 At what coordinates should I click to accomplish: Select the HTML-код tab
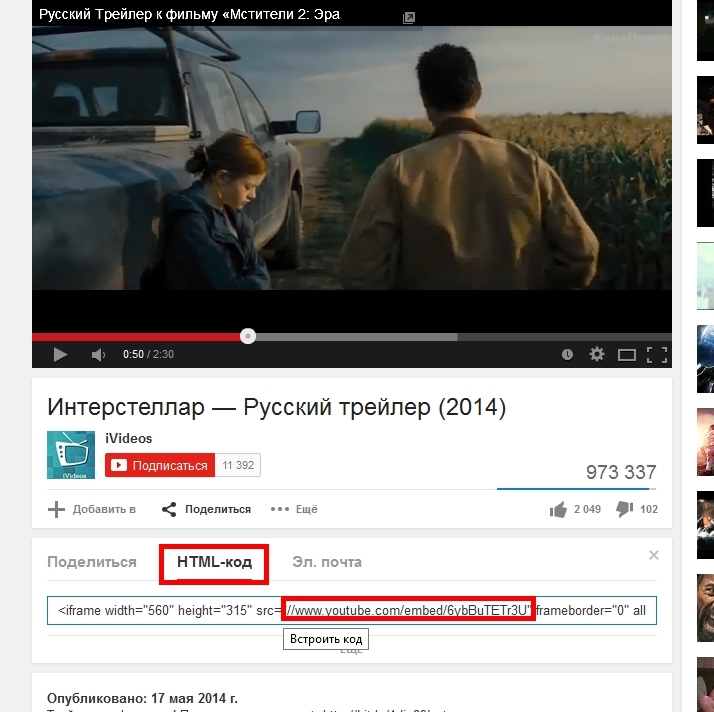[214, 562]
